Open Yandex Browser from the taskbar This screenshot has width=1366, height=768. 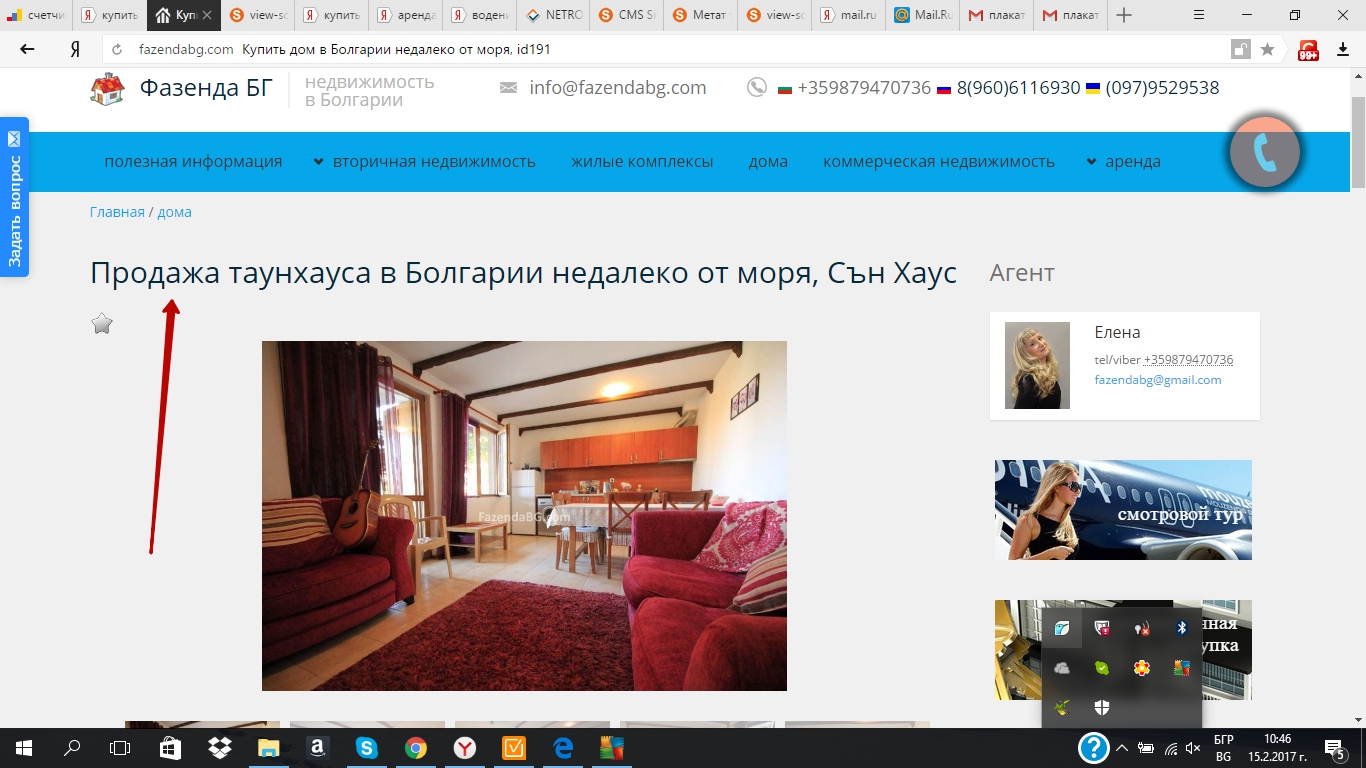point(465,747)
